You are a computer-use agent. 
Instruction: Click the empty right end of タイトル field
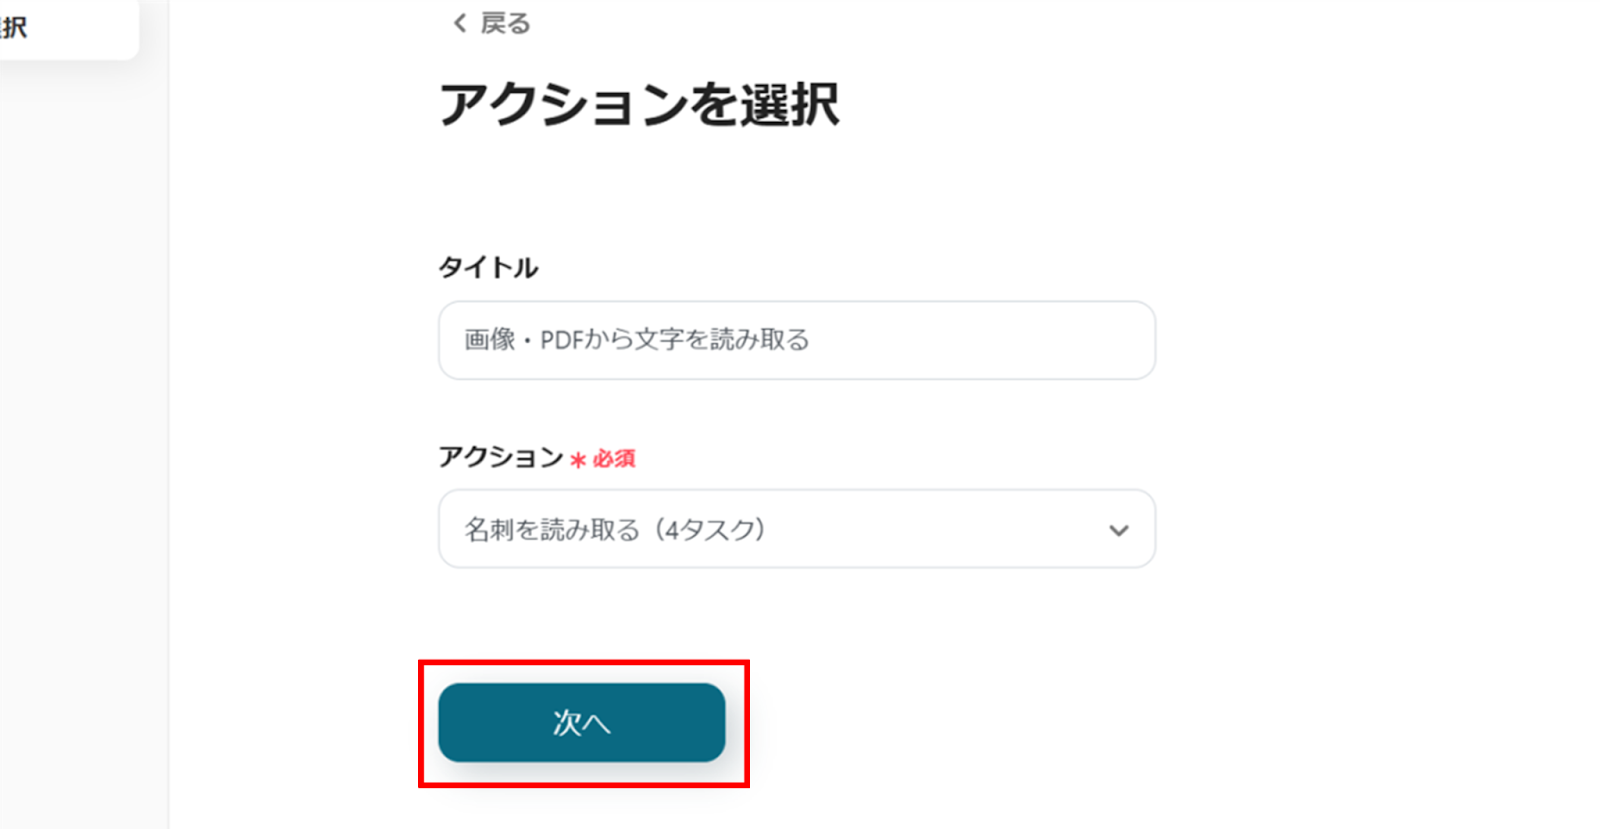tap(1050, 340)
